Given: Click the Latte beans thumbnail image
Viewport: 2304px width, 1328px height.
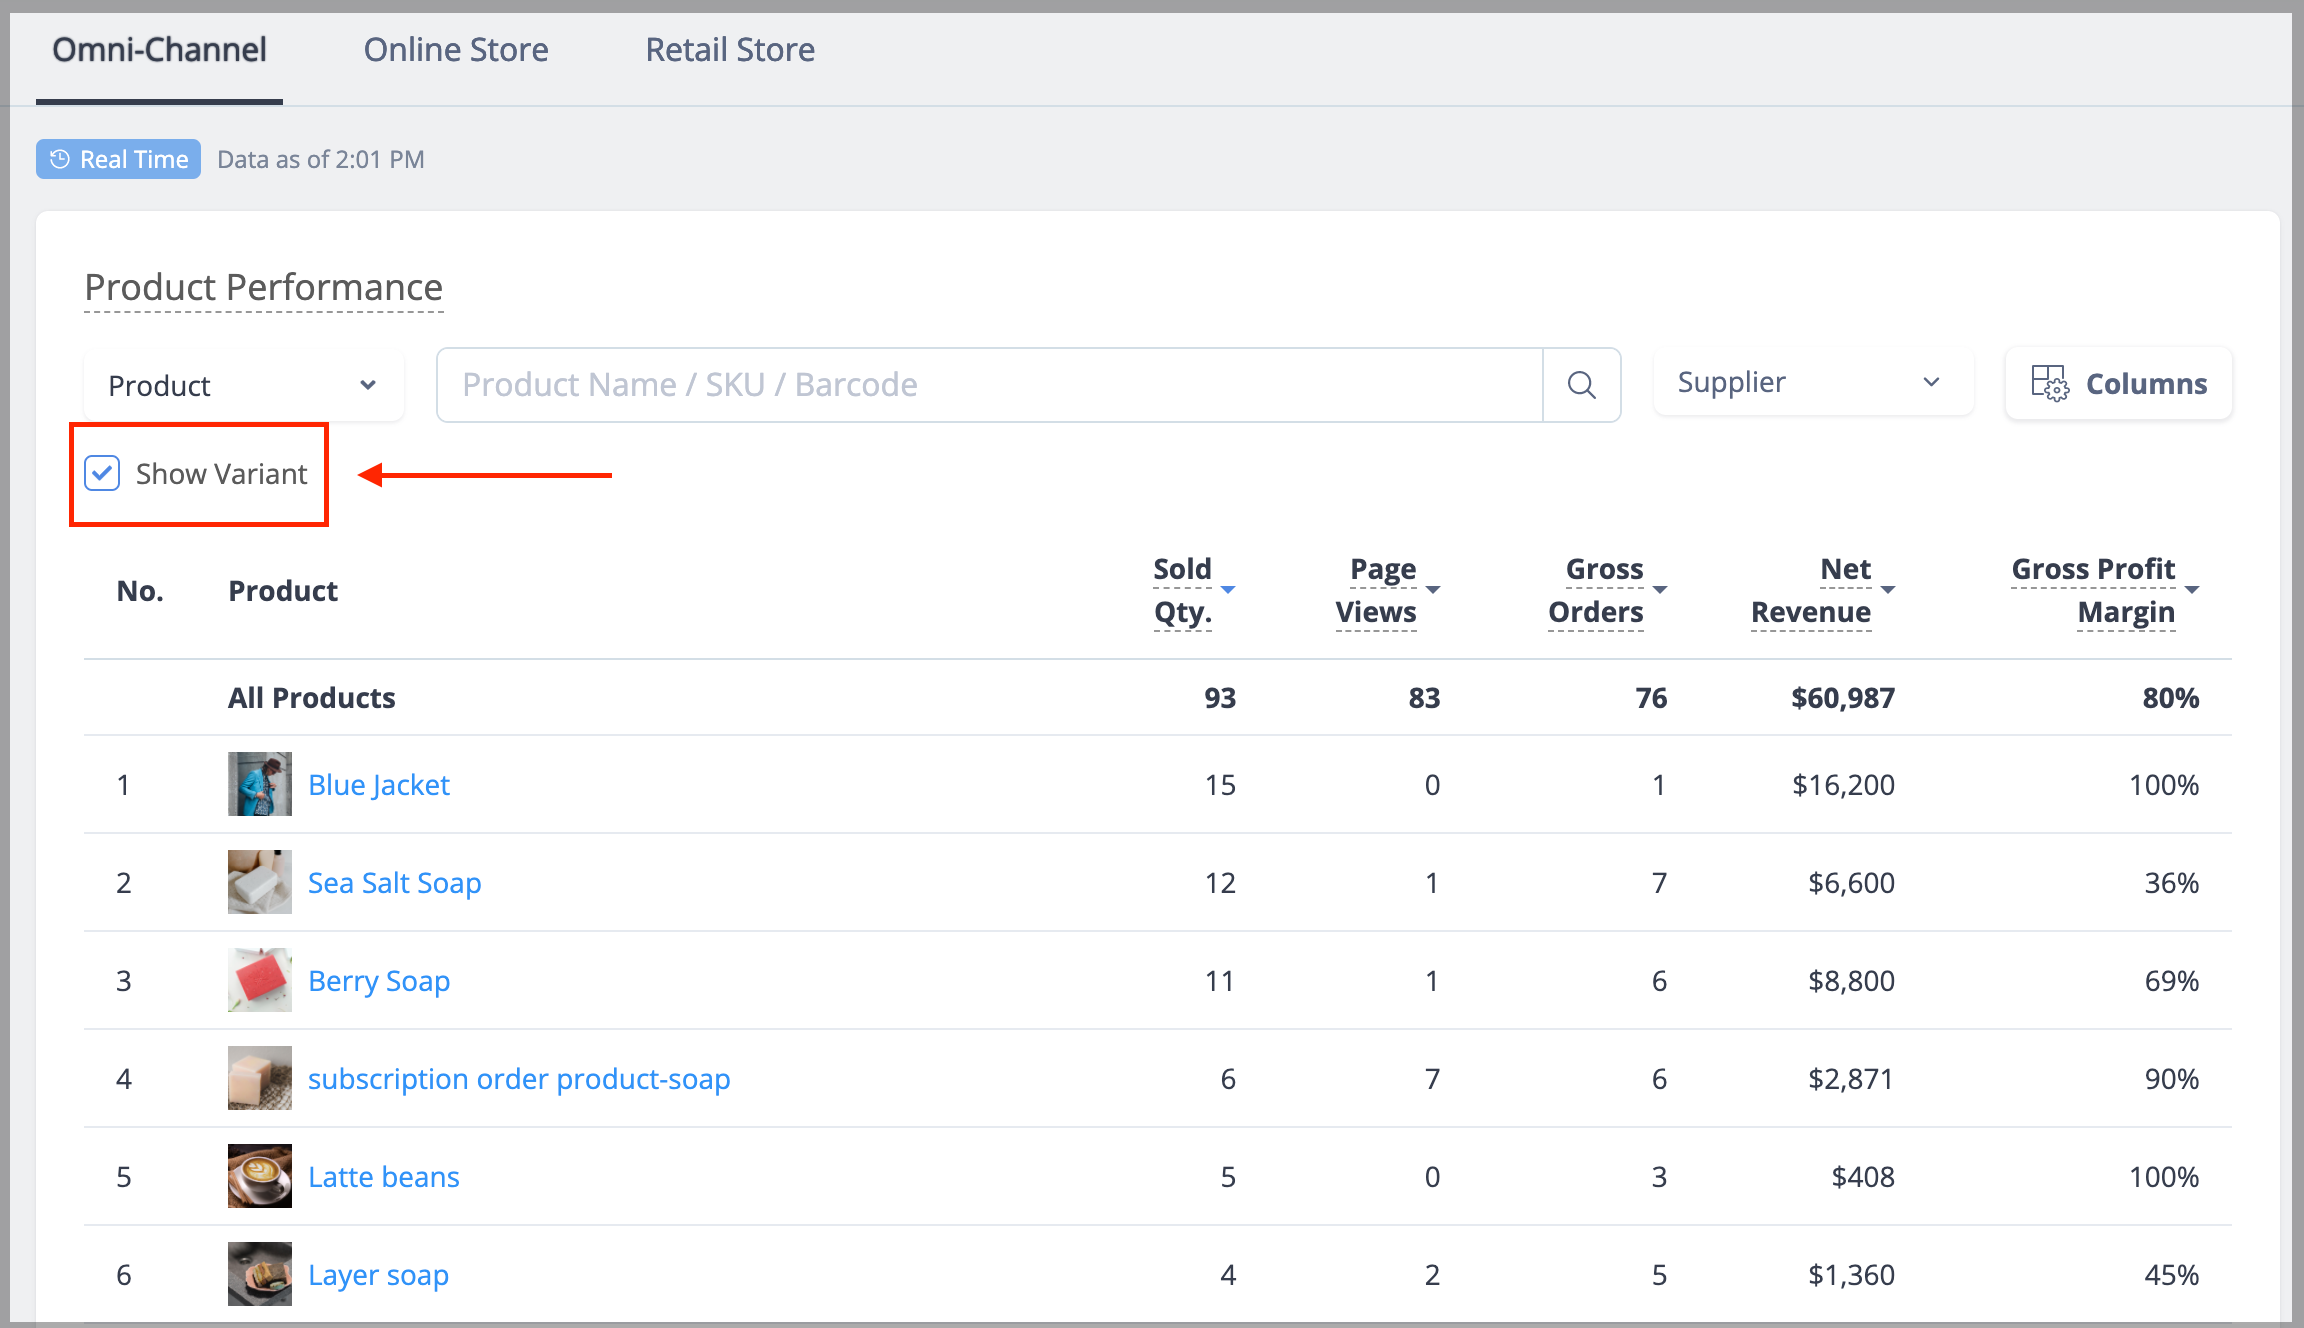Looking at the screenshot, I should pyautogui.click(x=260, y=1176).
